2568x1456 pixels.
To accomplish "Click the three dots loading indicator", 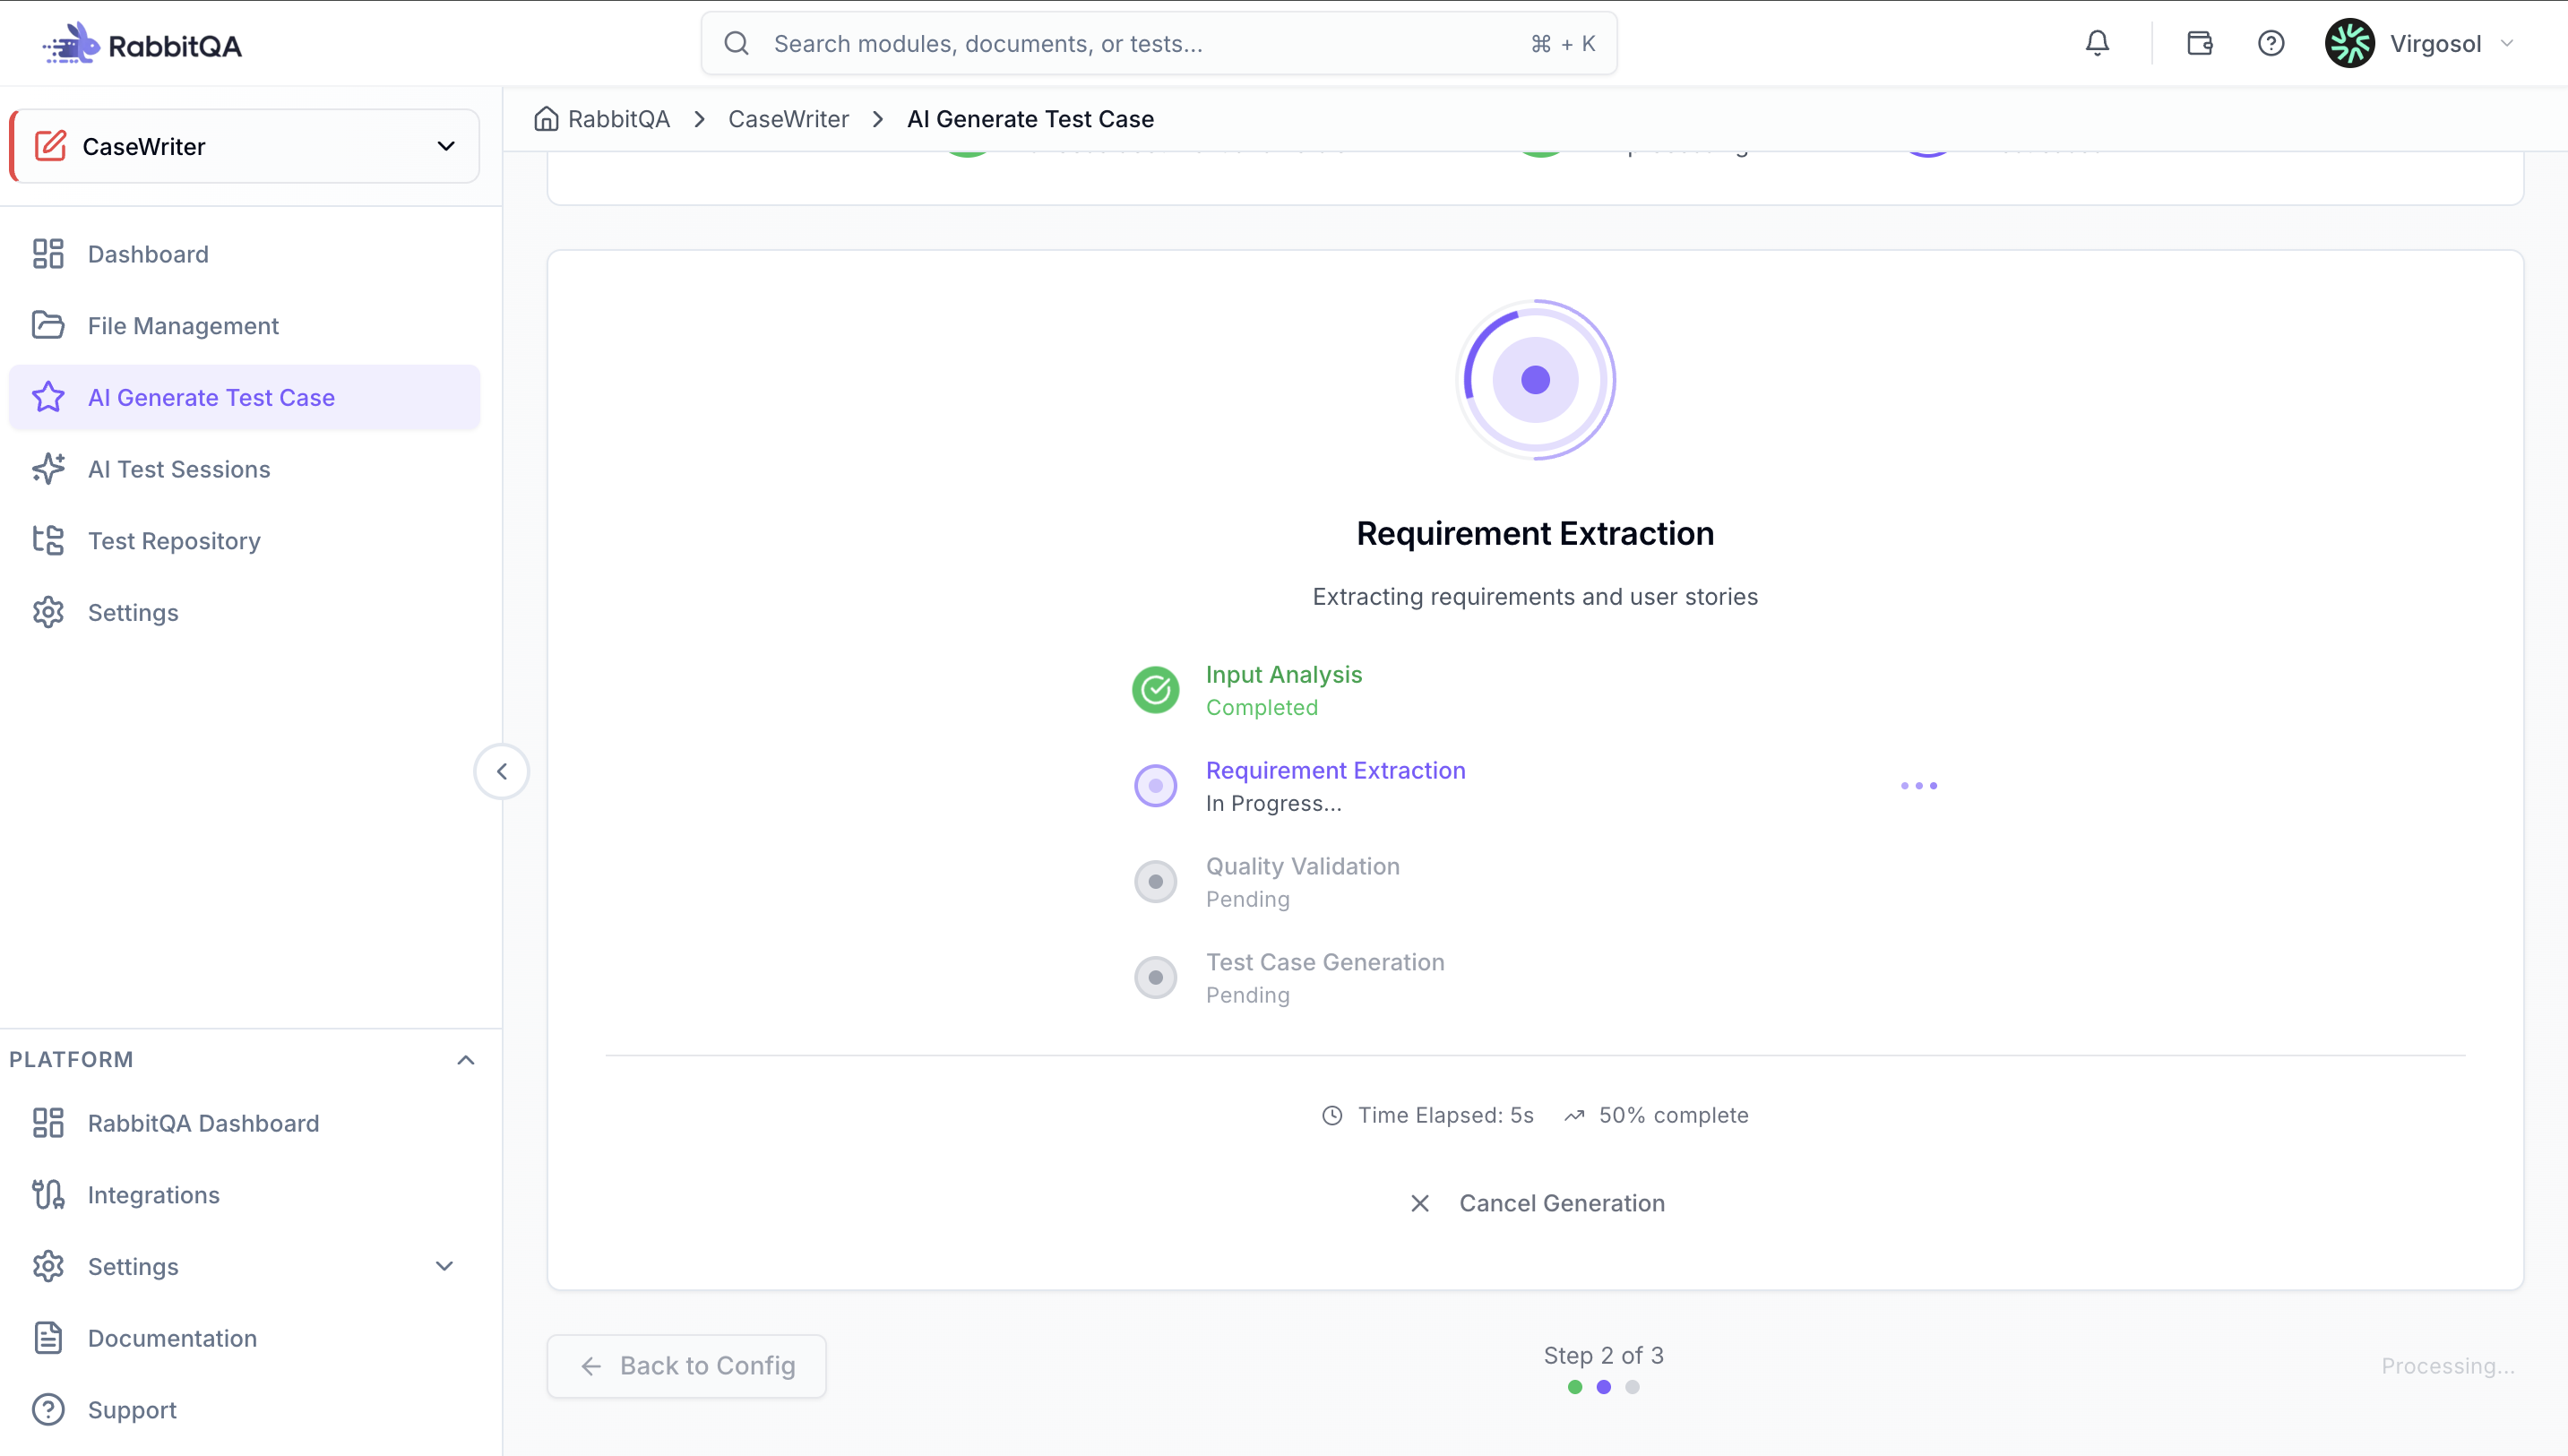I will point(1919,786).
